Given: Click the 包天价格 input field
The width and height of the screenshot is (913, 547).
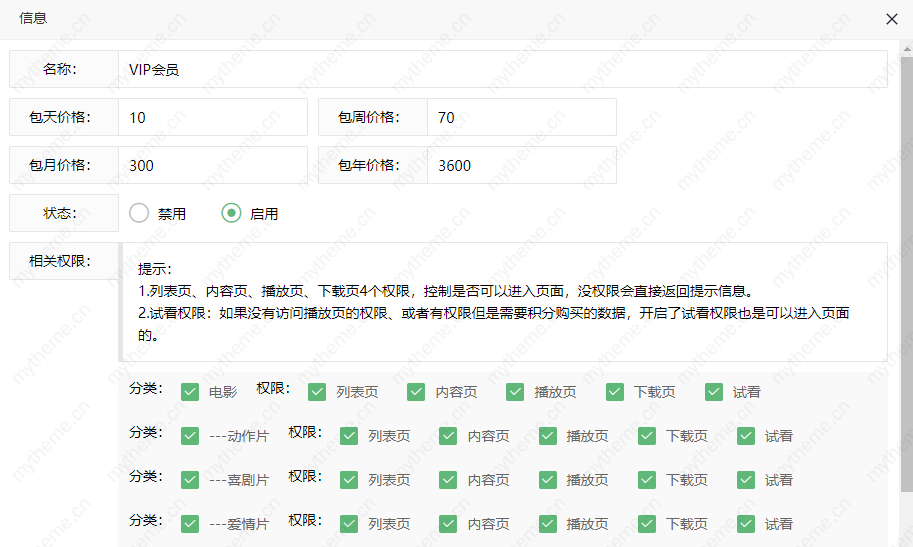Looking at the screenshot, I should (x=212, y=117).
